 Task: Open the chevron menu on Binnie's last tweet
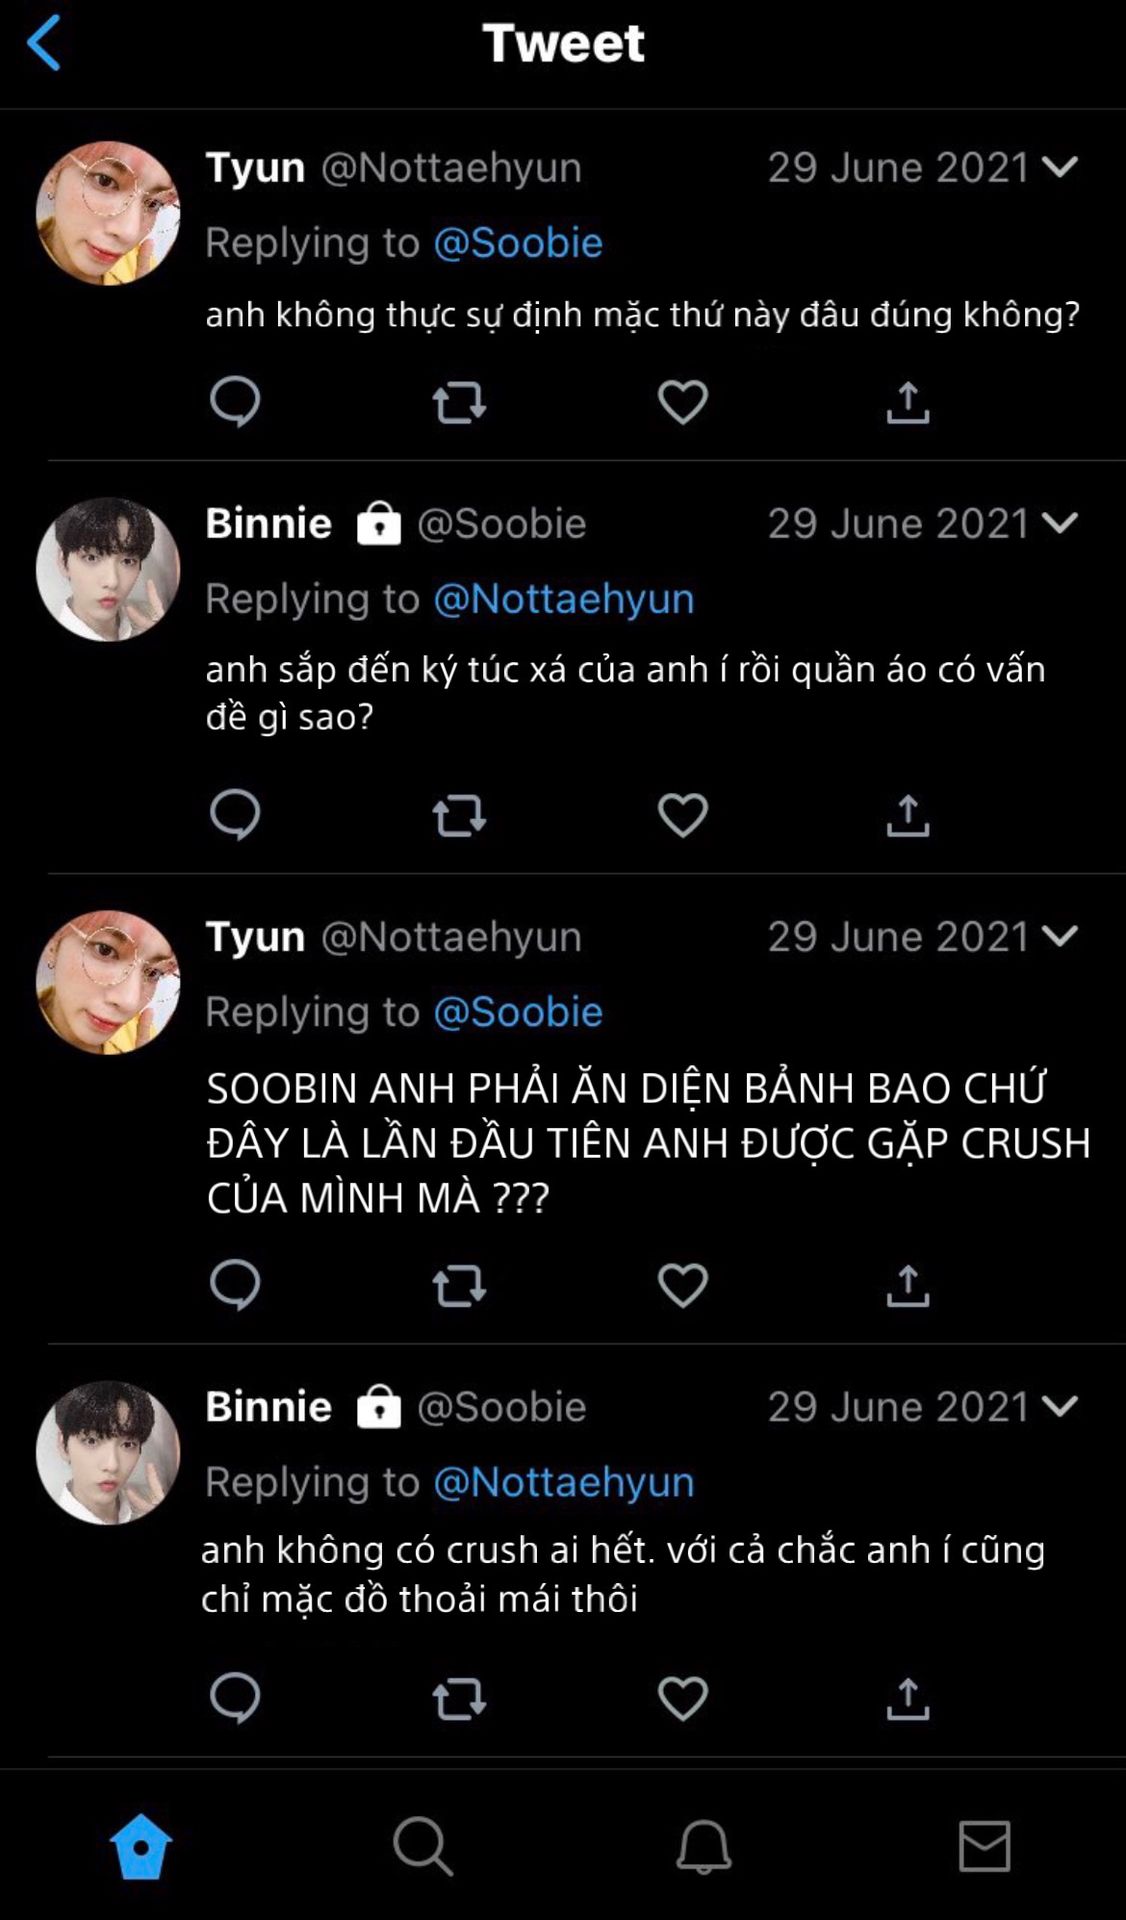click(1059, 1406)
